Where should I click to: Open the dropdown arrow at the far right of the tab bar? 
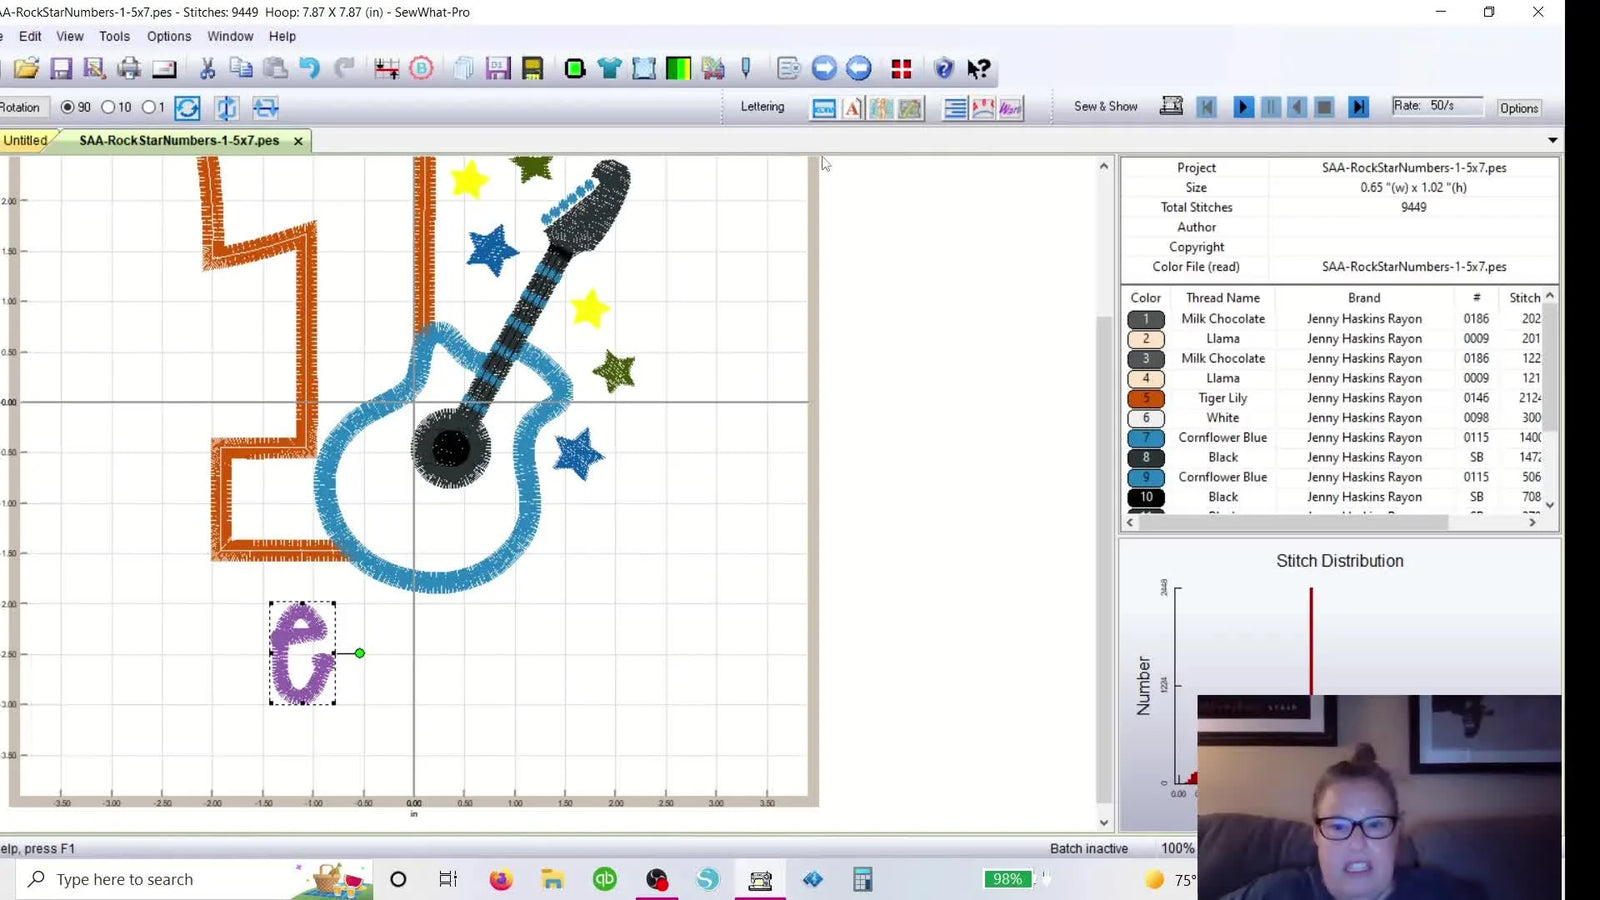tap(1551, 140)
